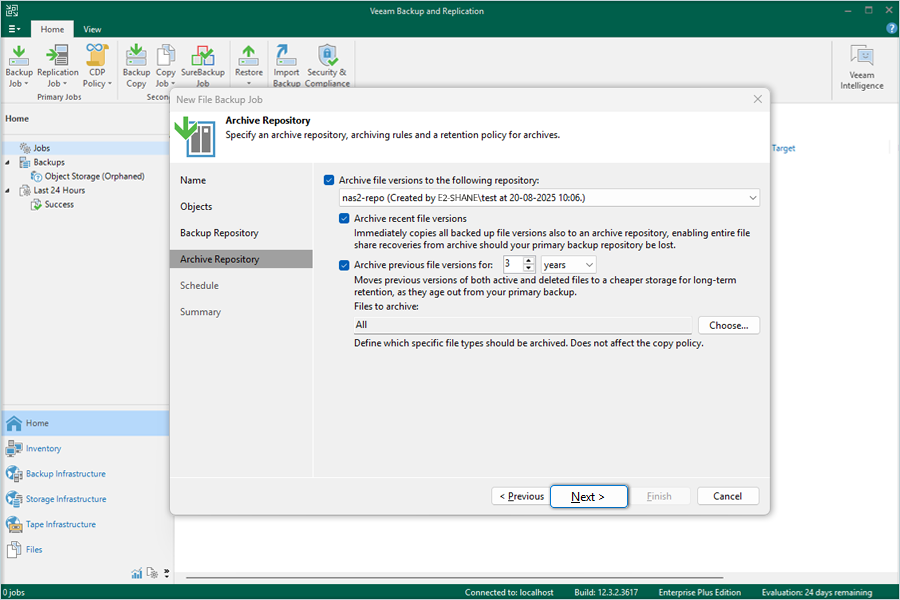
Task: Open the Tape Infrastructure view icon
Action: click(x=14, y=524)
